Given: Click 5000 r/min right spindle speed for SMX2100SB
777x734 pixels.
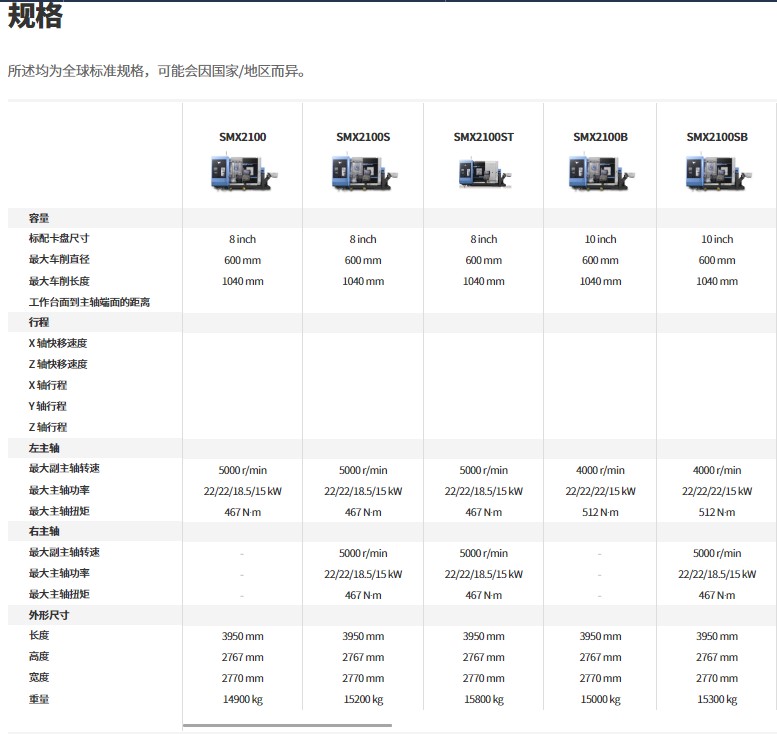Looking at the screenshot, I should [x=717, y=553].
